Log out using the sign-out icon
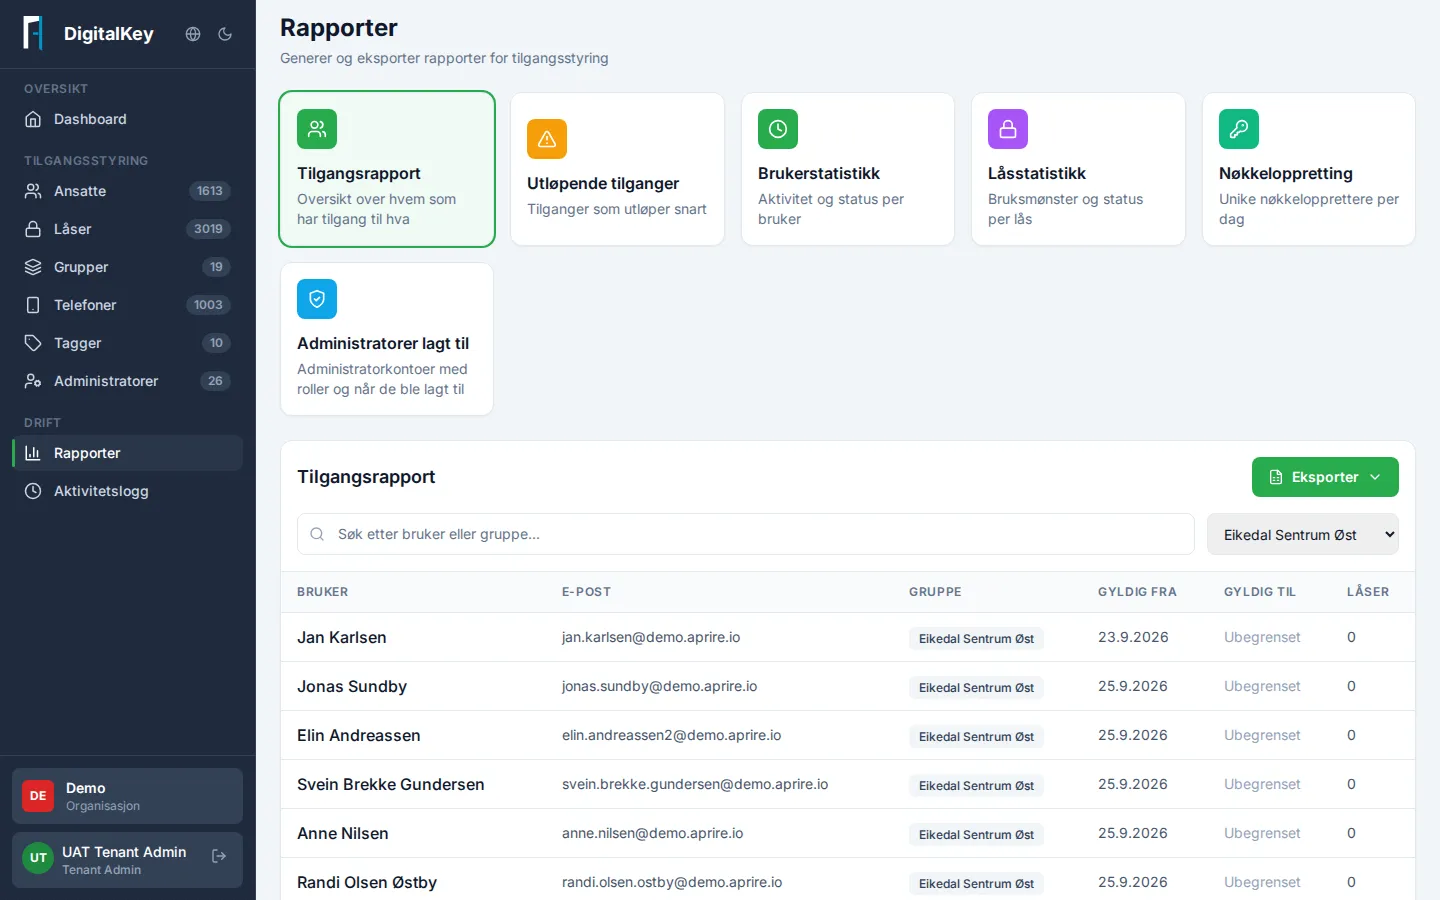Image resolution: width=1440 pixels, height=900 pixels. (x=219, y=856)
